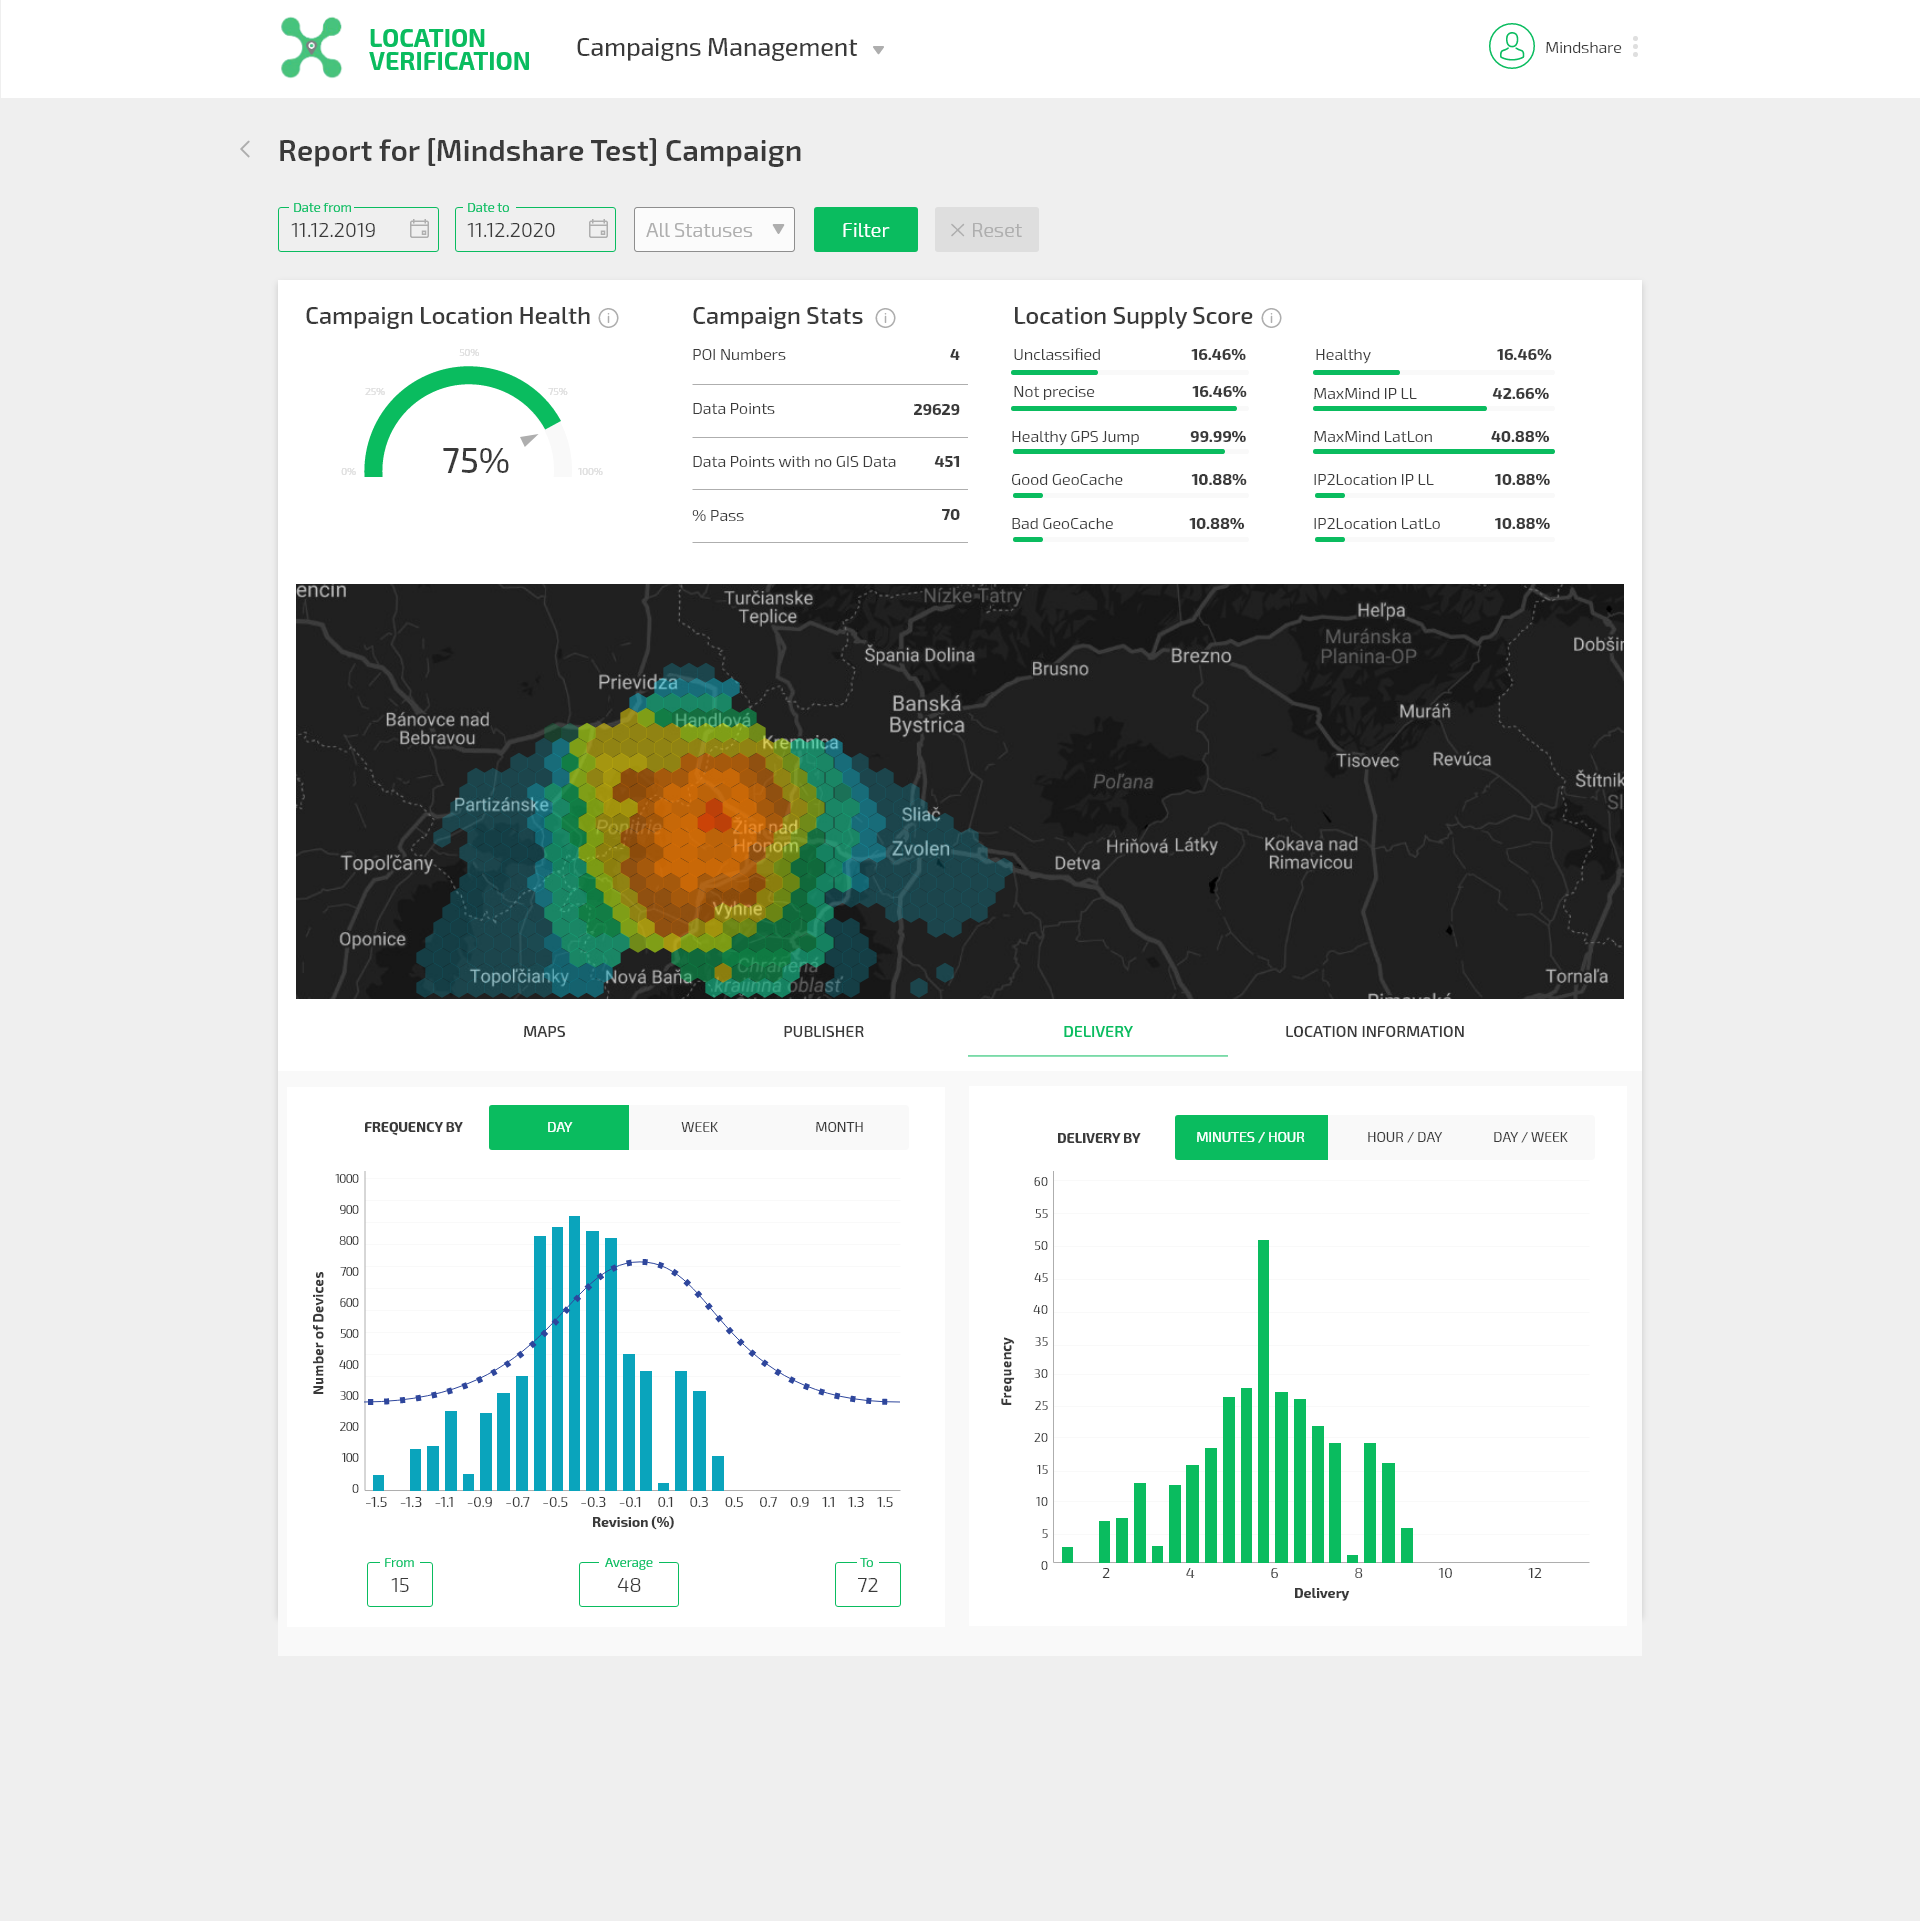Open the Date from calendar picker

point(421,229)
